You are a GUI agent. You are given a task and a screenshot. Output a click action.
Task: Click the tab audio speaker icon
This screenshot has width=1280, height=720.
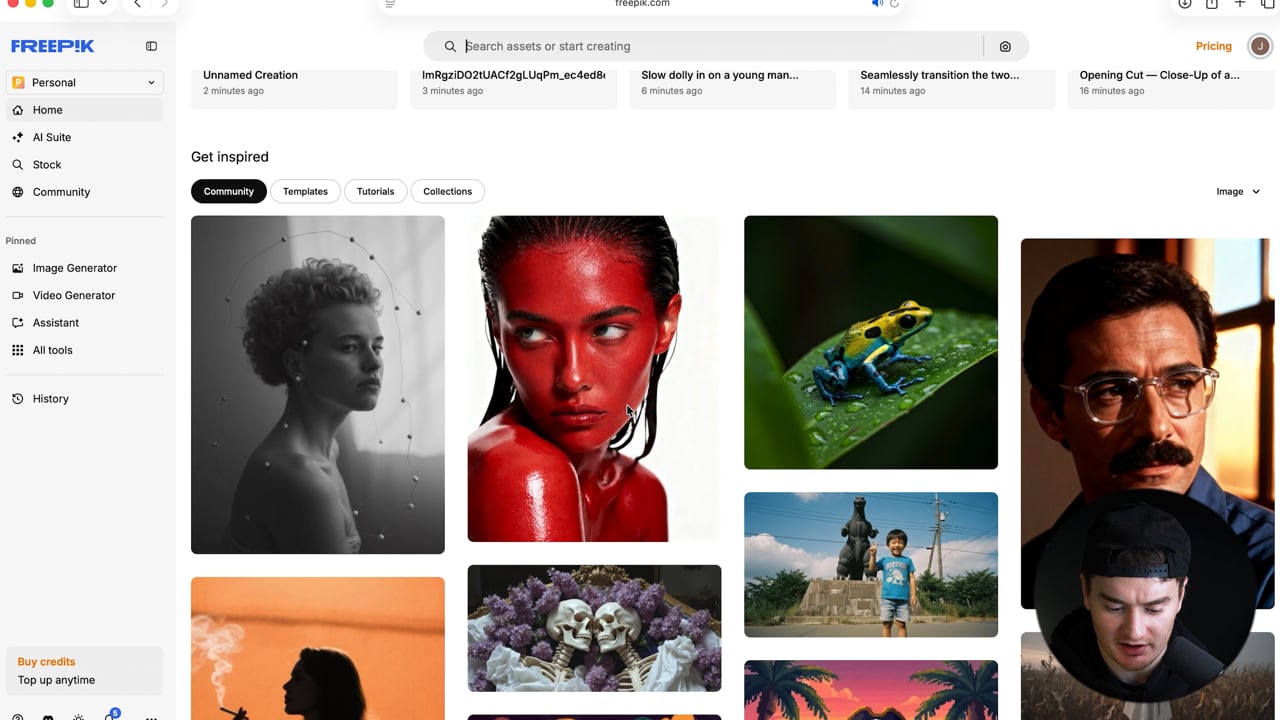[877, 4]
